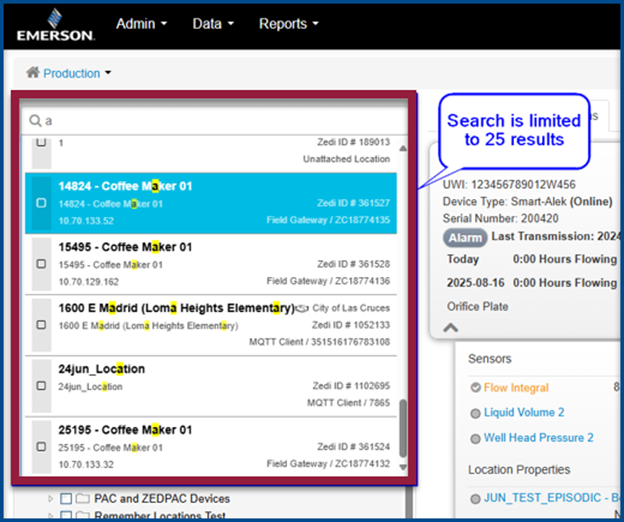Select the 1600 E Madrid (Loma Heights Elementary) result
The height and width of the screenshot is (522, 624).
211,325
